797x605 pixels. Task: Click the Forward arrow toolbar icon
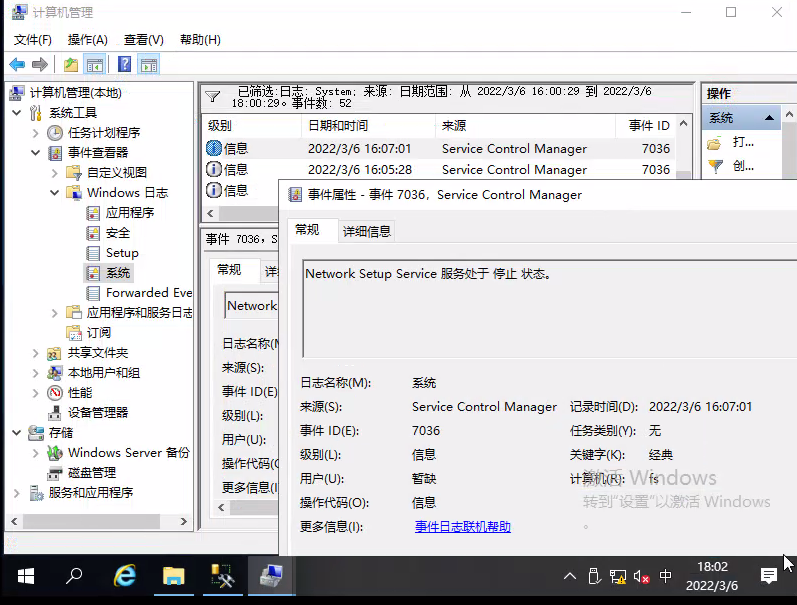tap(40, 65)
